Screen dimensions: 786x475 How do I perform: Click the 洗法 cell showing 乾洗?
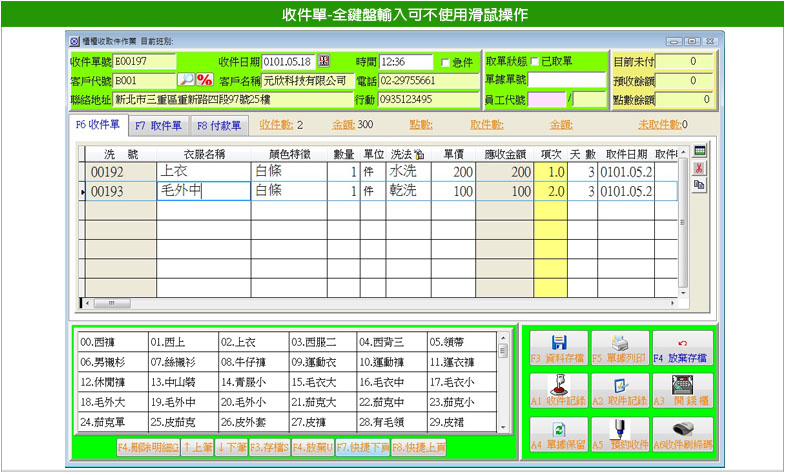pos(404,190)
